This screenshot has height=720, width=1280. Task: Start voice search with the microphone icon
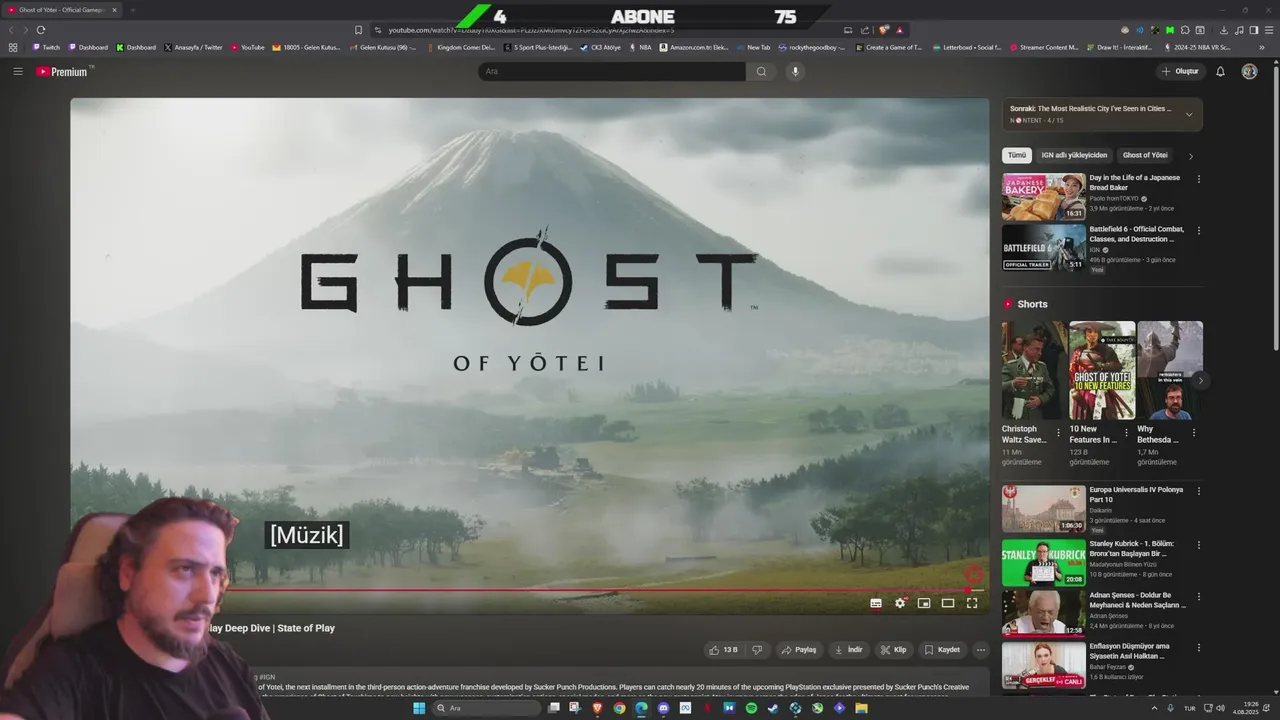796,71
